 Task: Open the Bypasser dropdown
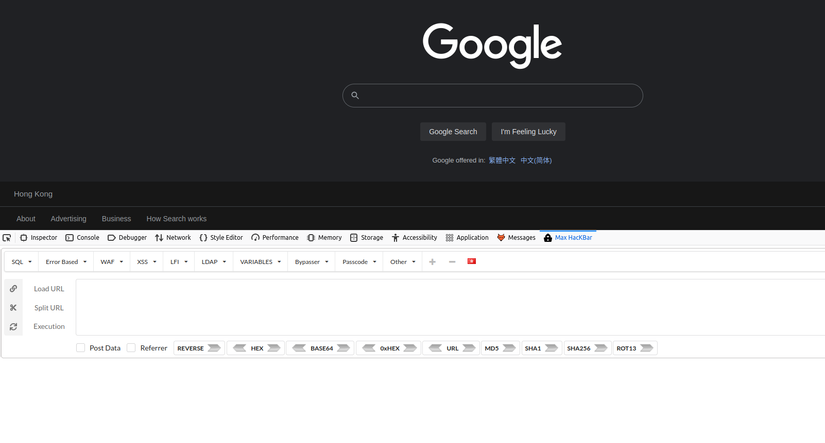click(311, 261)
